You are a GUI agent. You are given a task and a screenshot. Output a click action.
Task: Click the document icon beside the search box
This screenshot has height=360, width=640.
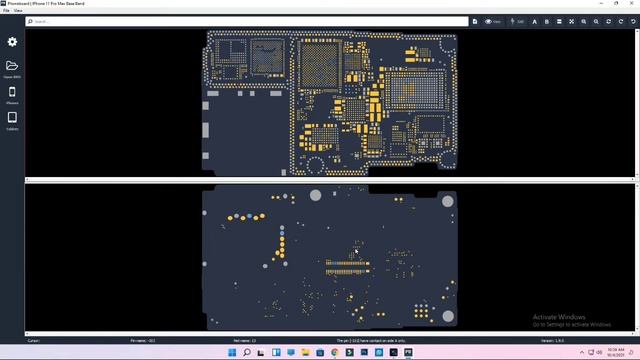pos(475,21)
